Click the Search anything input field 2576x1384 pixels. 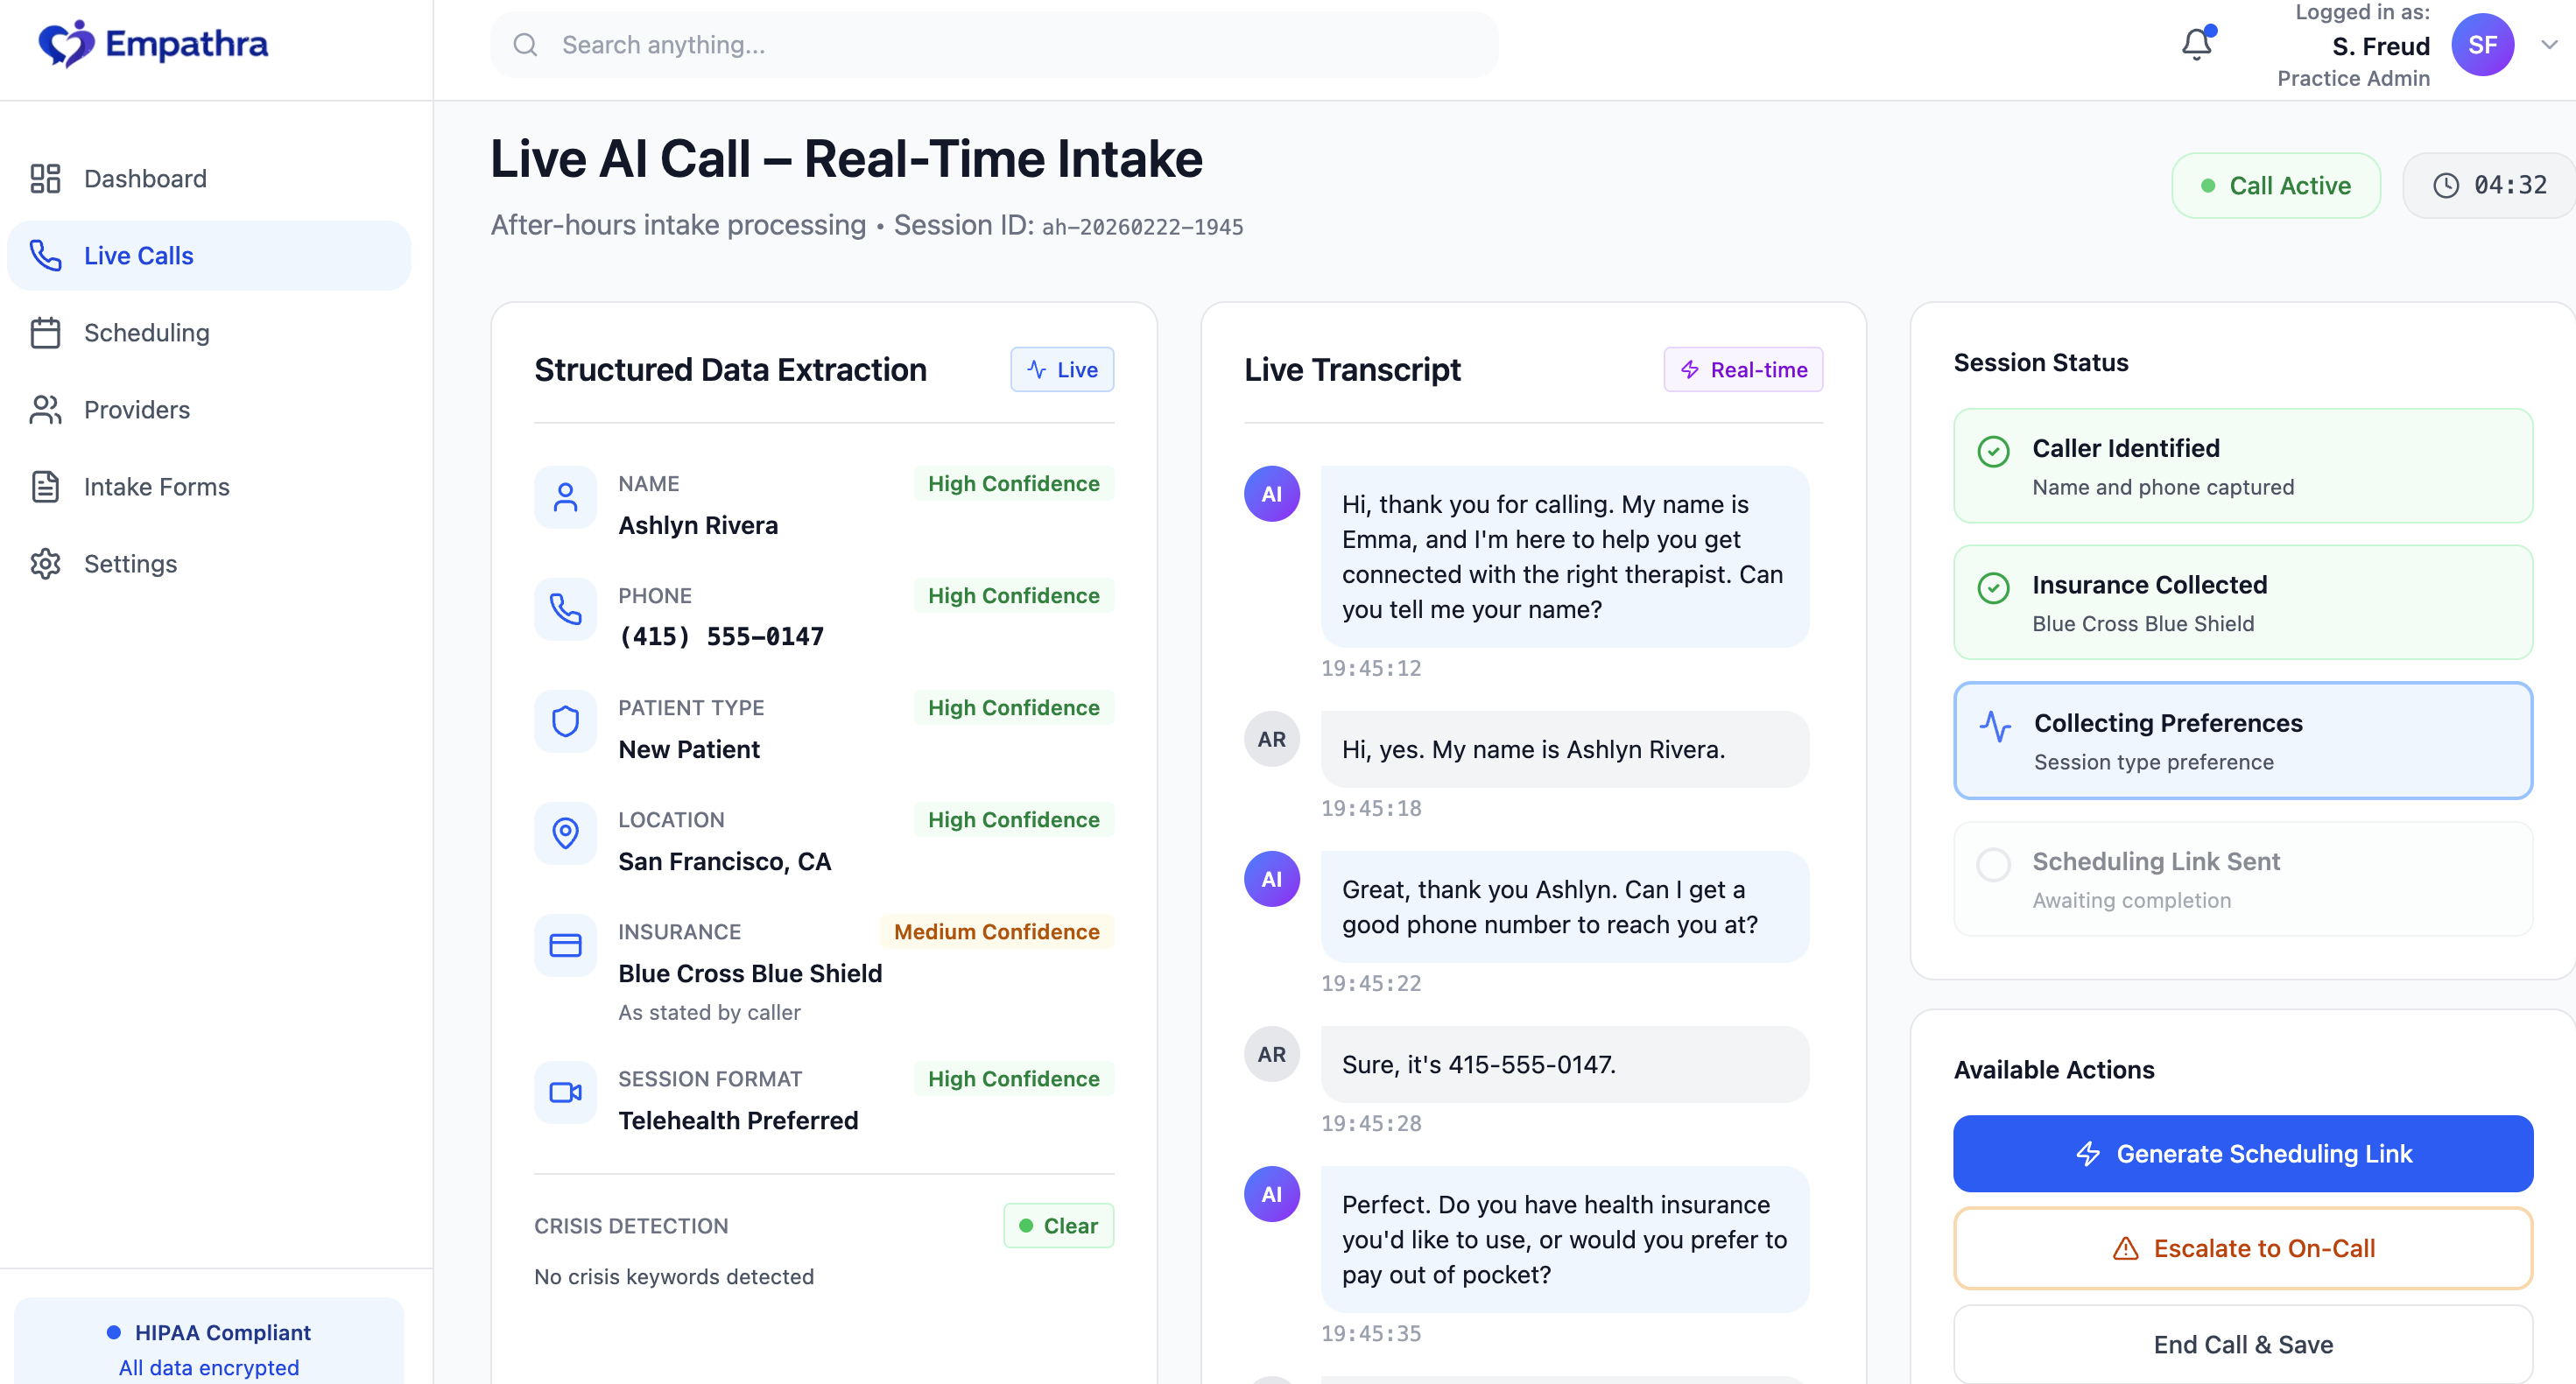995,44
